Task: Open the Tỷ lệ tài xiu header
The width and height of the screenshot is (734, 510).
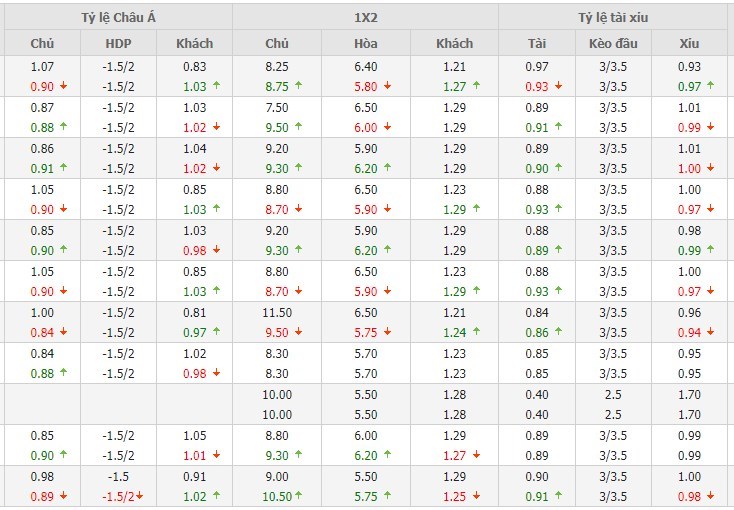Action: 617,17
